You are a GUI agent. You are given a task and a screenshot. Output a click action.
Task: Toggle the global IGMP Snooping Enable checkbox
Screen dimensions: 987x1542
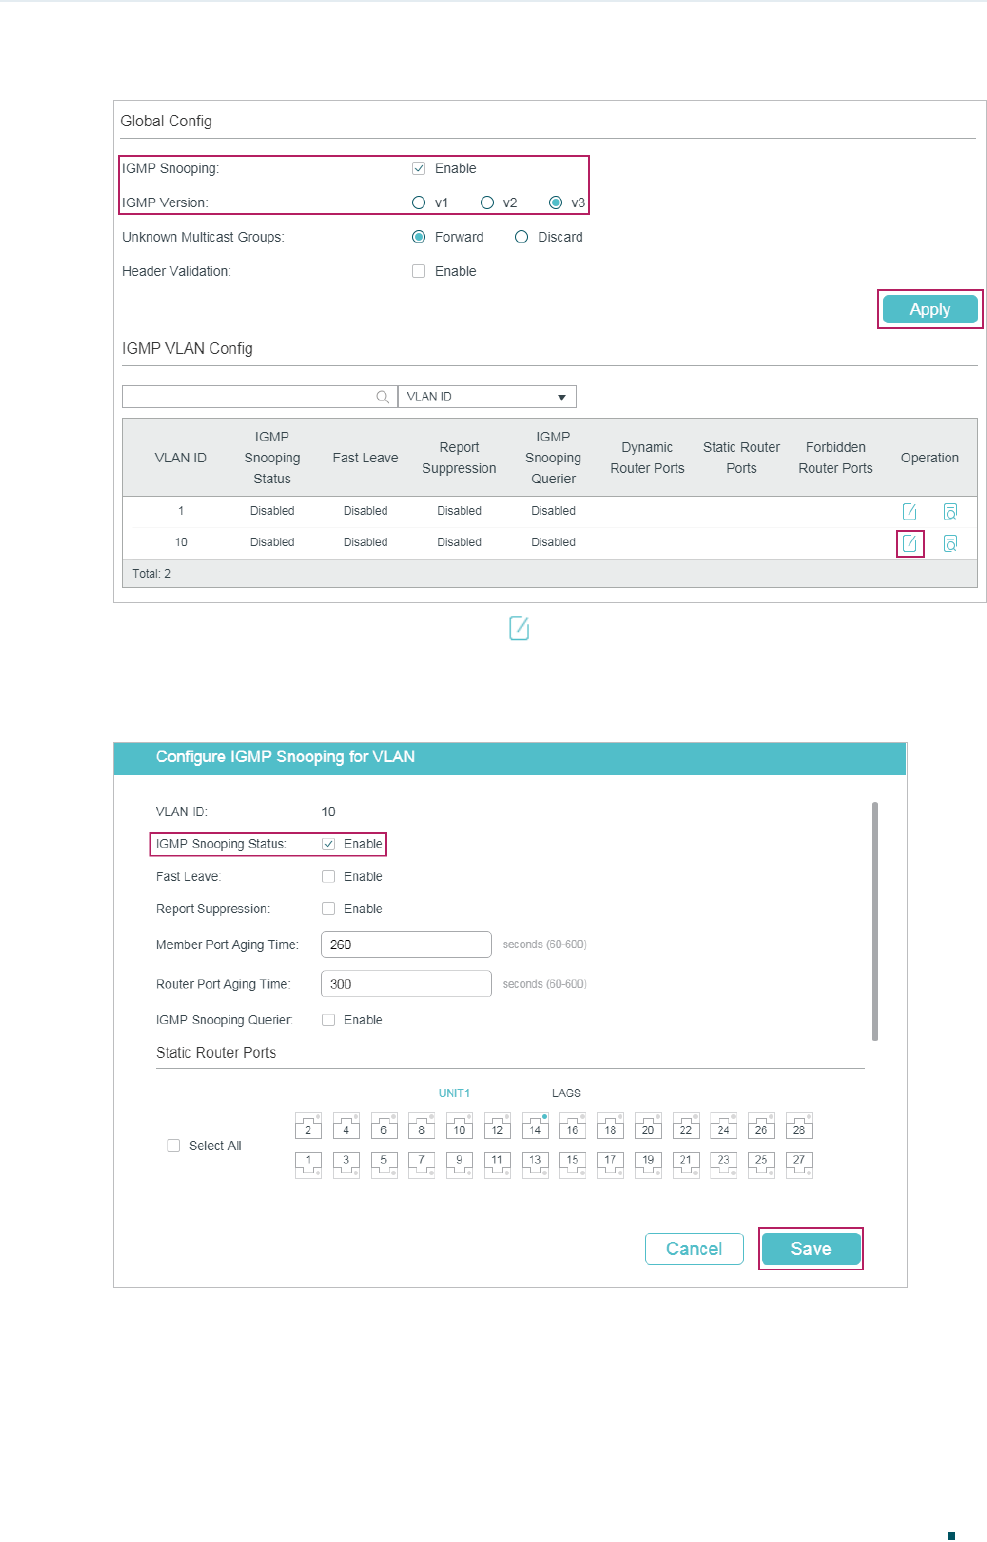419,168
